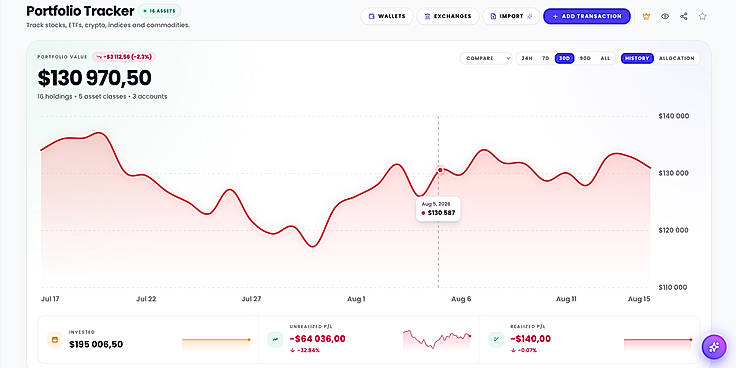Click the Invested wallet icon
Viewport: 736px width, 368px height.
click(55, 340)
